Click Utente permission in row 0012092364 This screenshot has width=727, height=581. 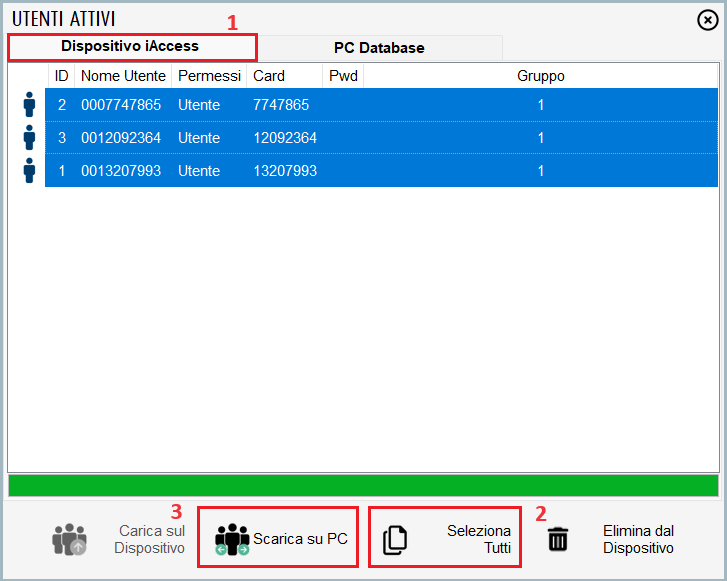[x=199, y=138]
